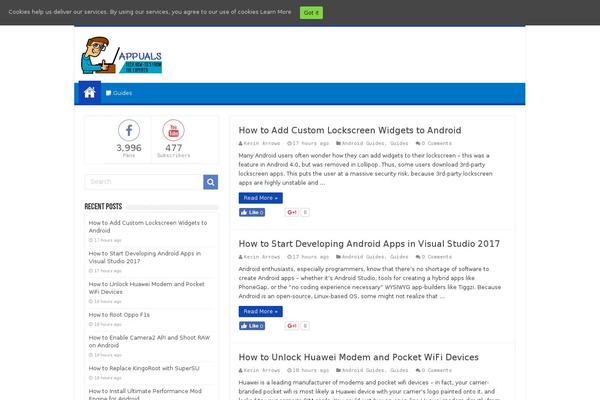Like the Lockscreen Widgets article on Facebook
Screen dimensions: 600x400
pyautogui.click(x=252, y=212)
